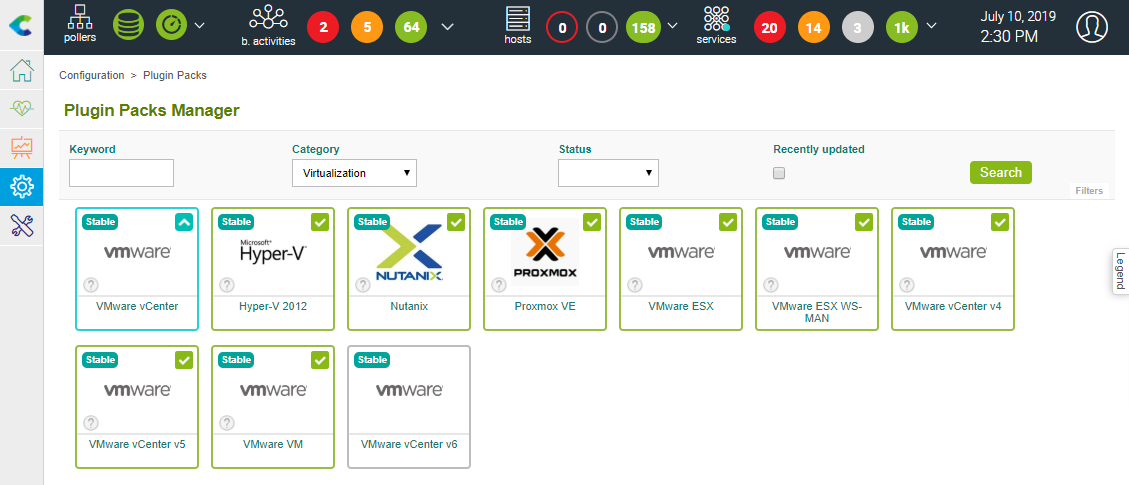Open the Status dropdown
Viewport: 1129px width, 485px height.
[608, 173]
